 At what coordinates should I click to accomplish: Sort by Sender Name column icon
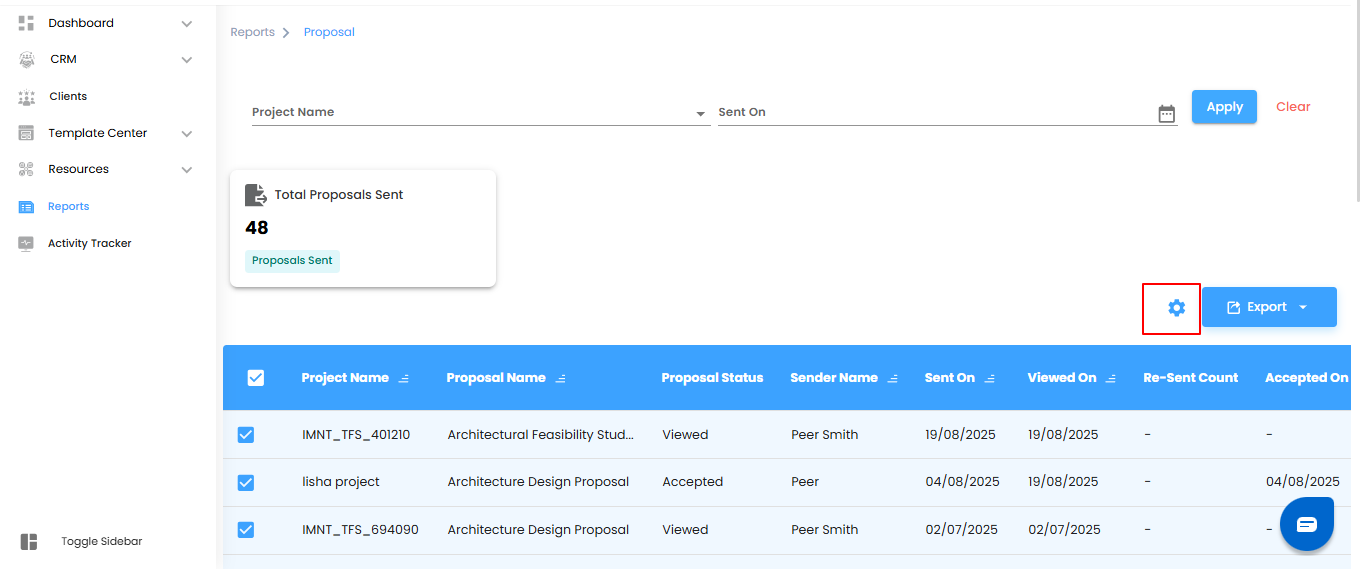coord(893,378)
